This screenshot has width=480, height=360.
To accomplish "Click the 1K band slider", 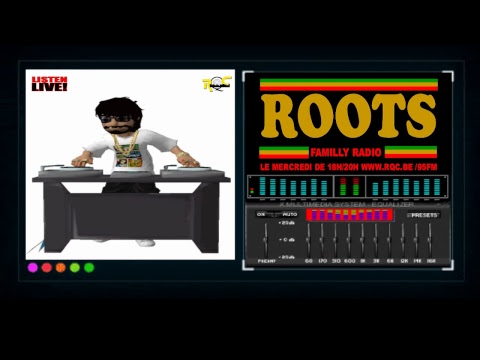I will coord(362,240).
